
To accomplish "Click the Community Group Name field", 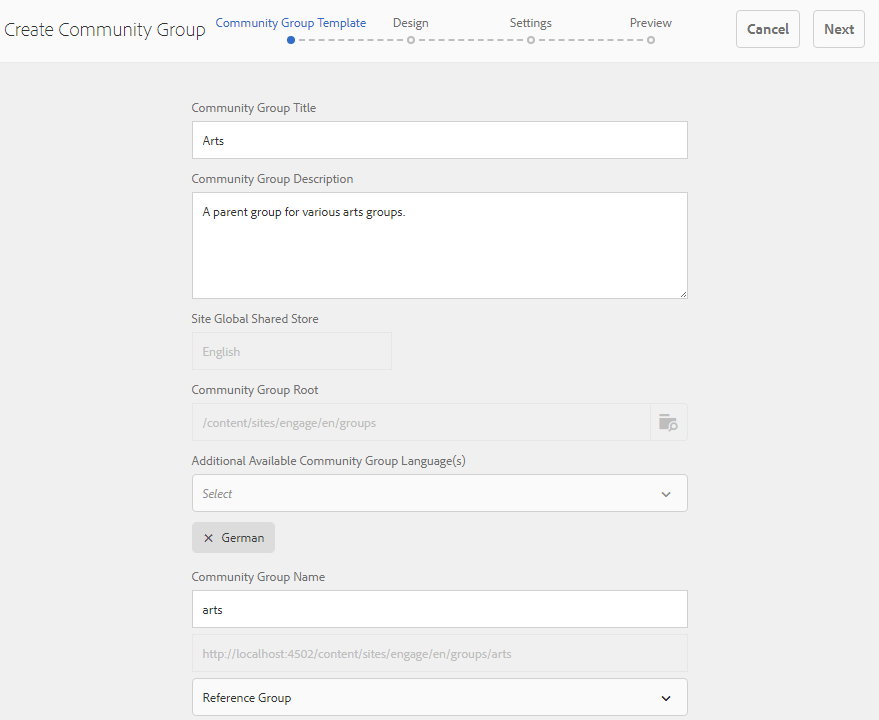I will point(439,609).
